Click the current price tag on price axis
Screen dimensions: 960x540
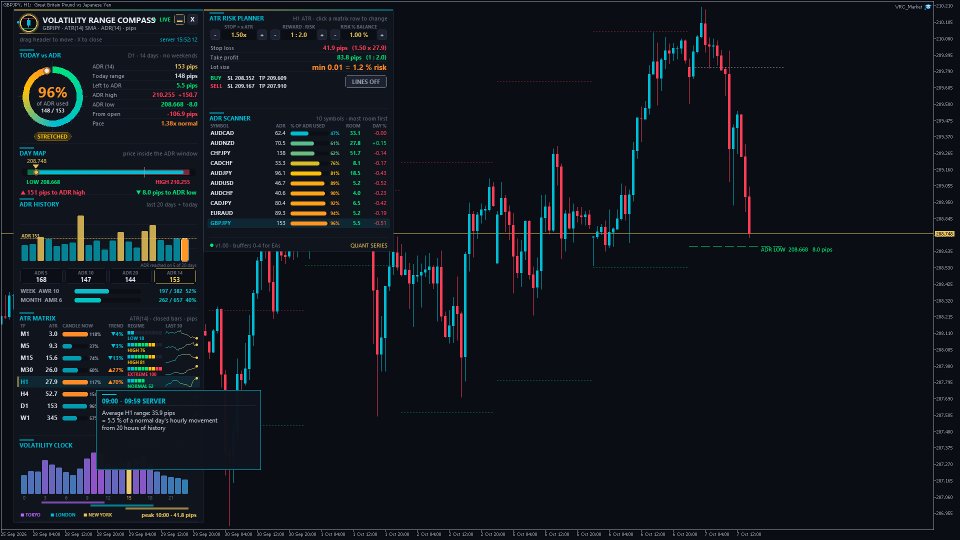pos(944,234)
